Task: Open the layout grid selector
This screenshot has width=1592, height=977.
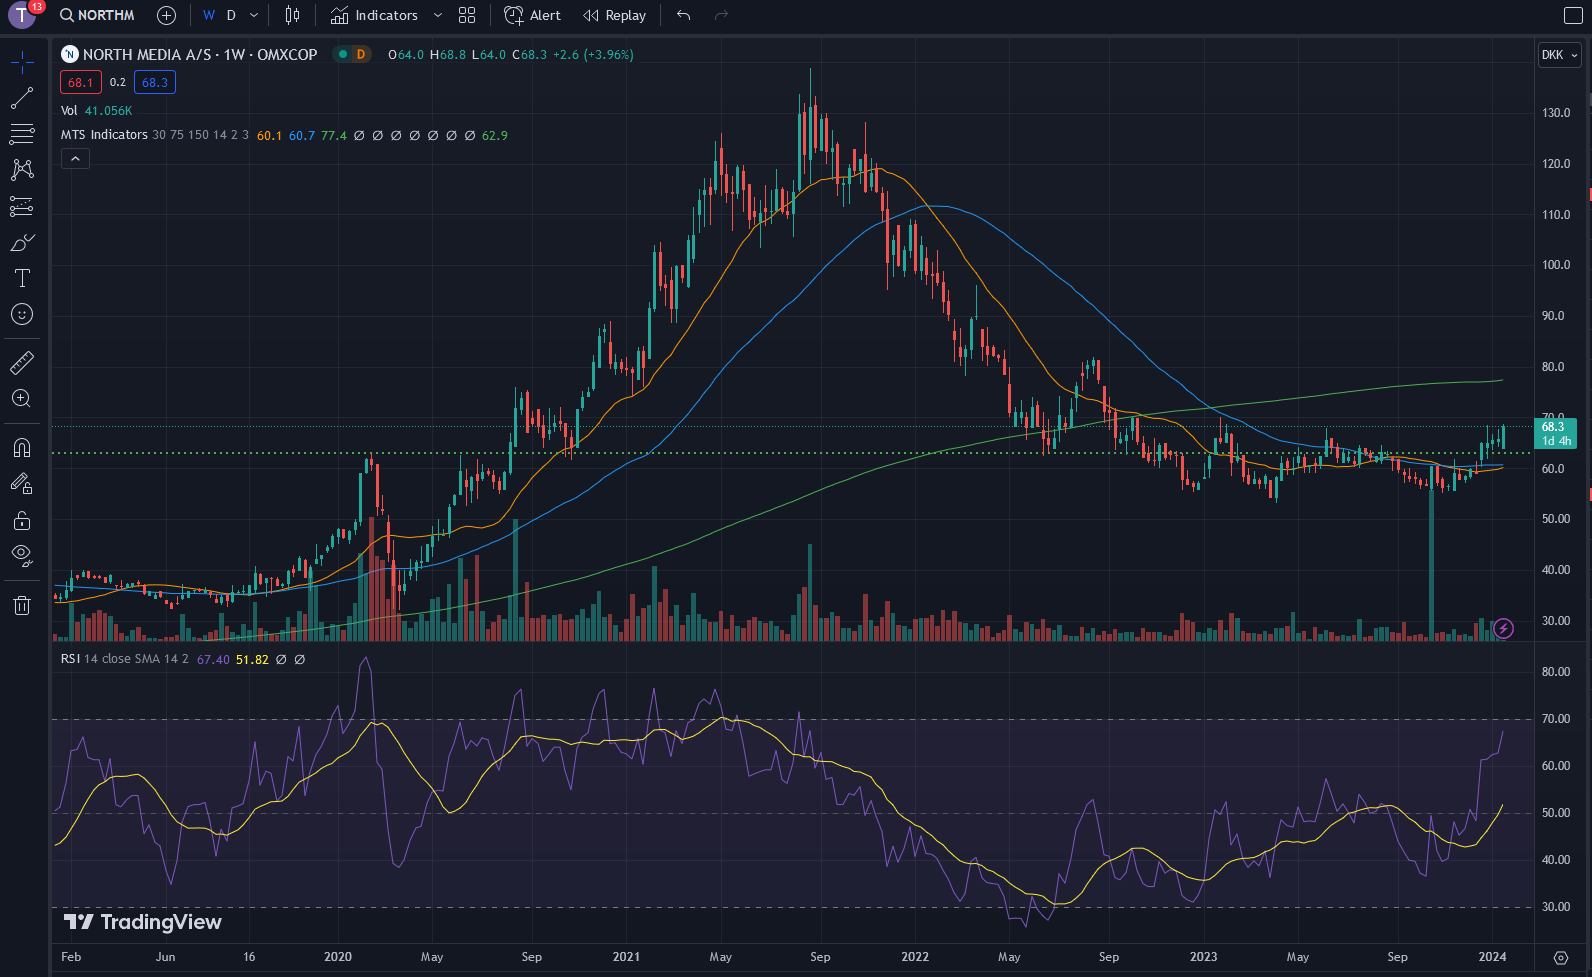Action: click(467, 15)
